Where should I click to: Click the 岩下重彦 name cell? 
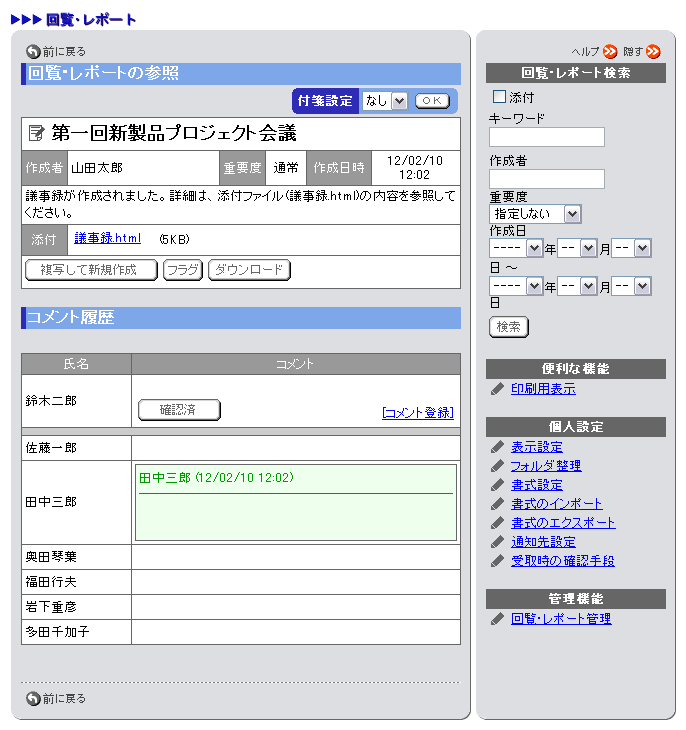(x=76, y=607)
